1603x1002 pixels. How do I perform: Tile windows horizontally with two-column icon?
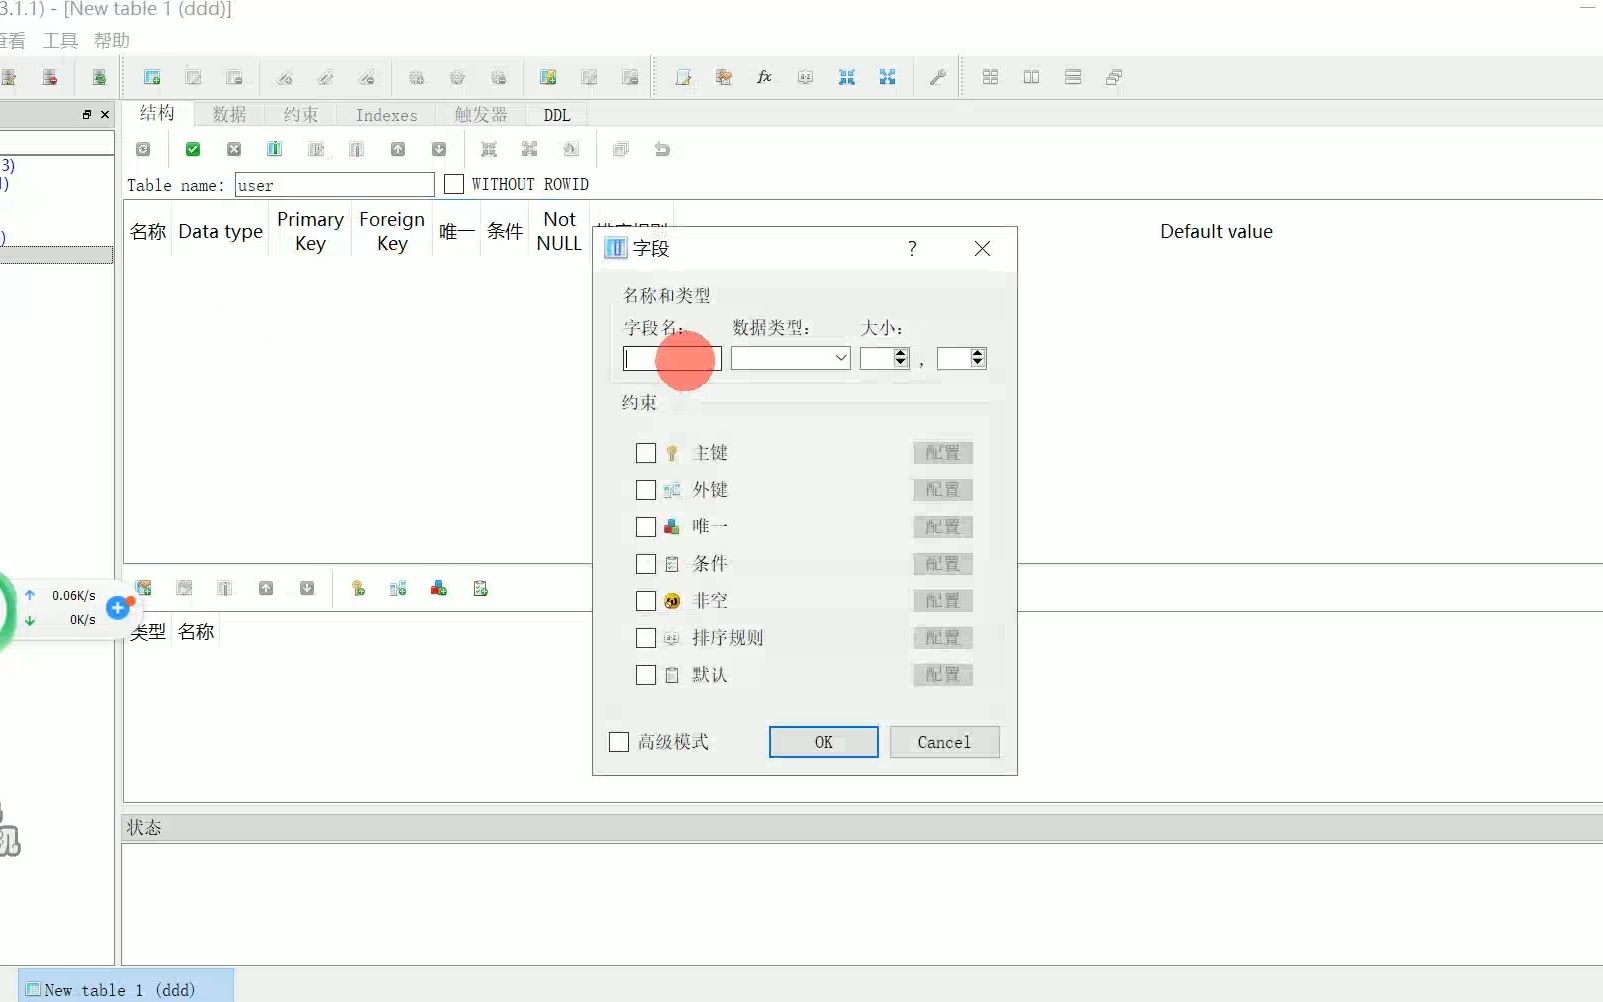tap(1031, 77)
